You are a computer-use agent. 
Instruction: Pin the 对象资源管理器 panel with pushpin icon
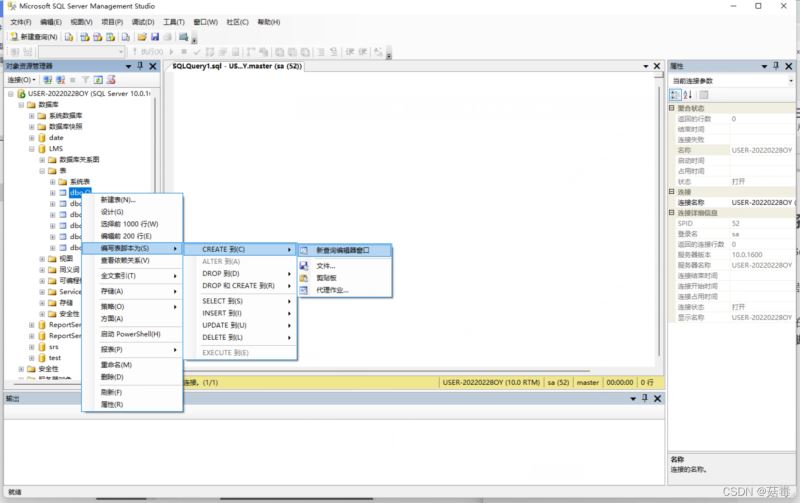pos(140,66)
